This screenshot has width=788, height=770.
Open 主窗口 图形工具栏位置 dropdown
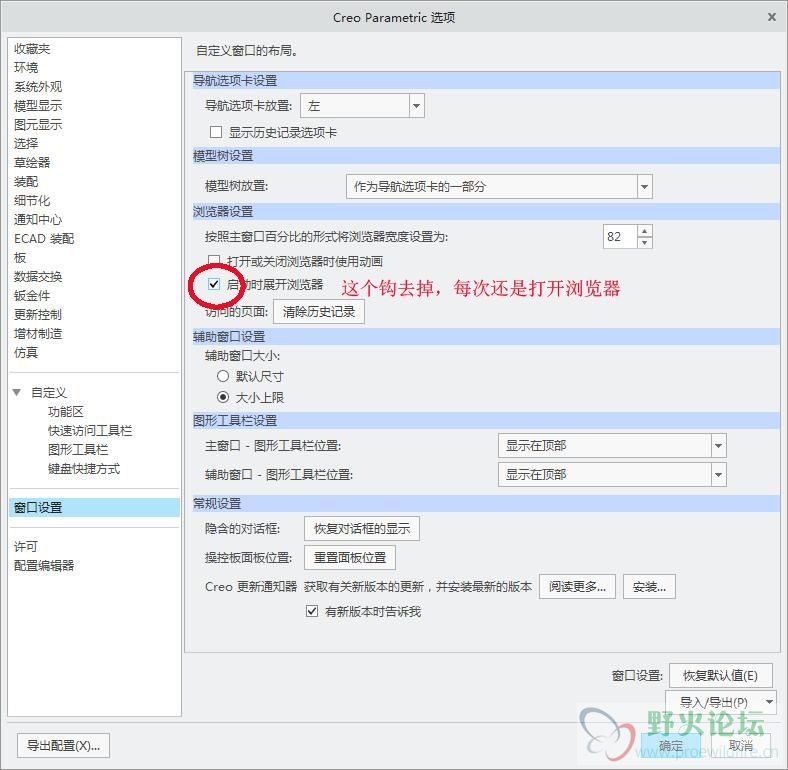(x=612, y=446)
